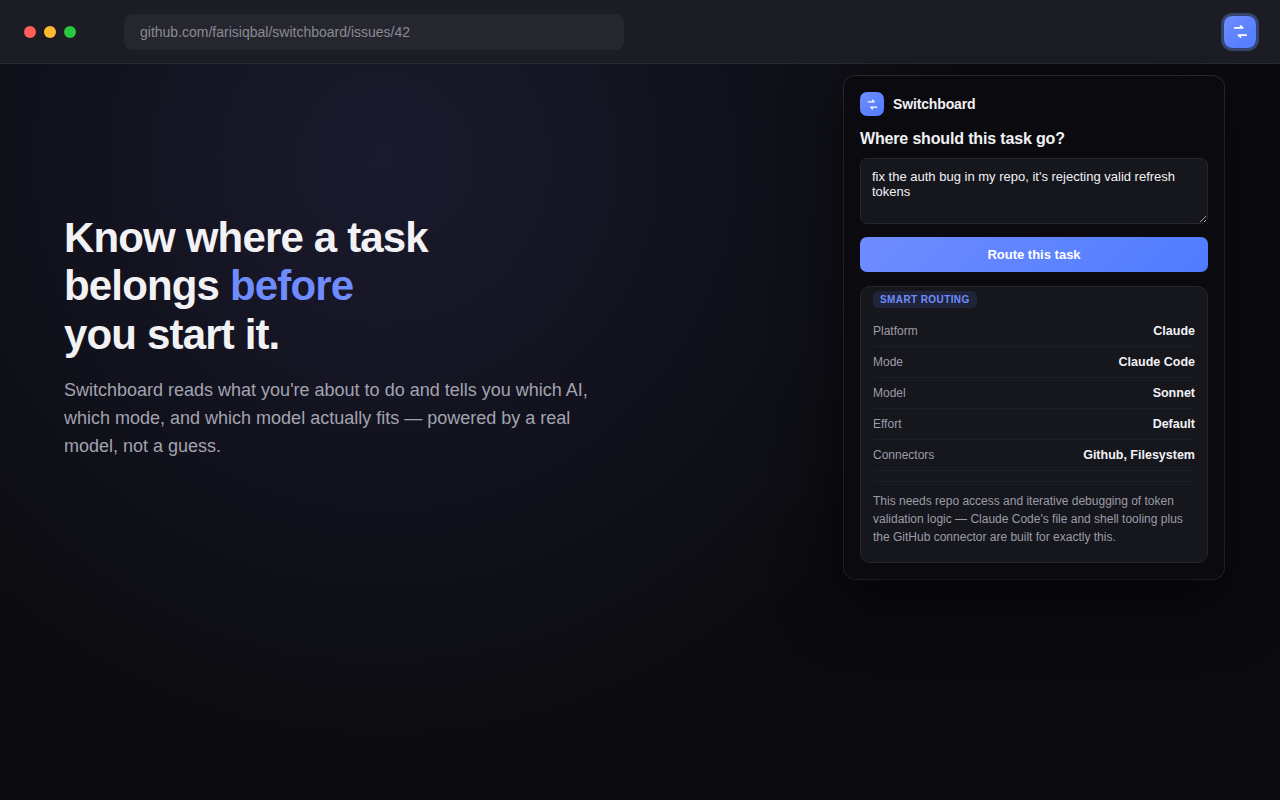Click the Mode row label

point(888,362)
